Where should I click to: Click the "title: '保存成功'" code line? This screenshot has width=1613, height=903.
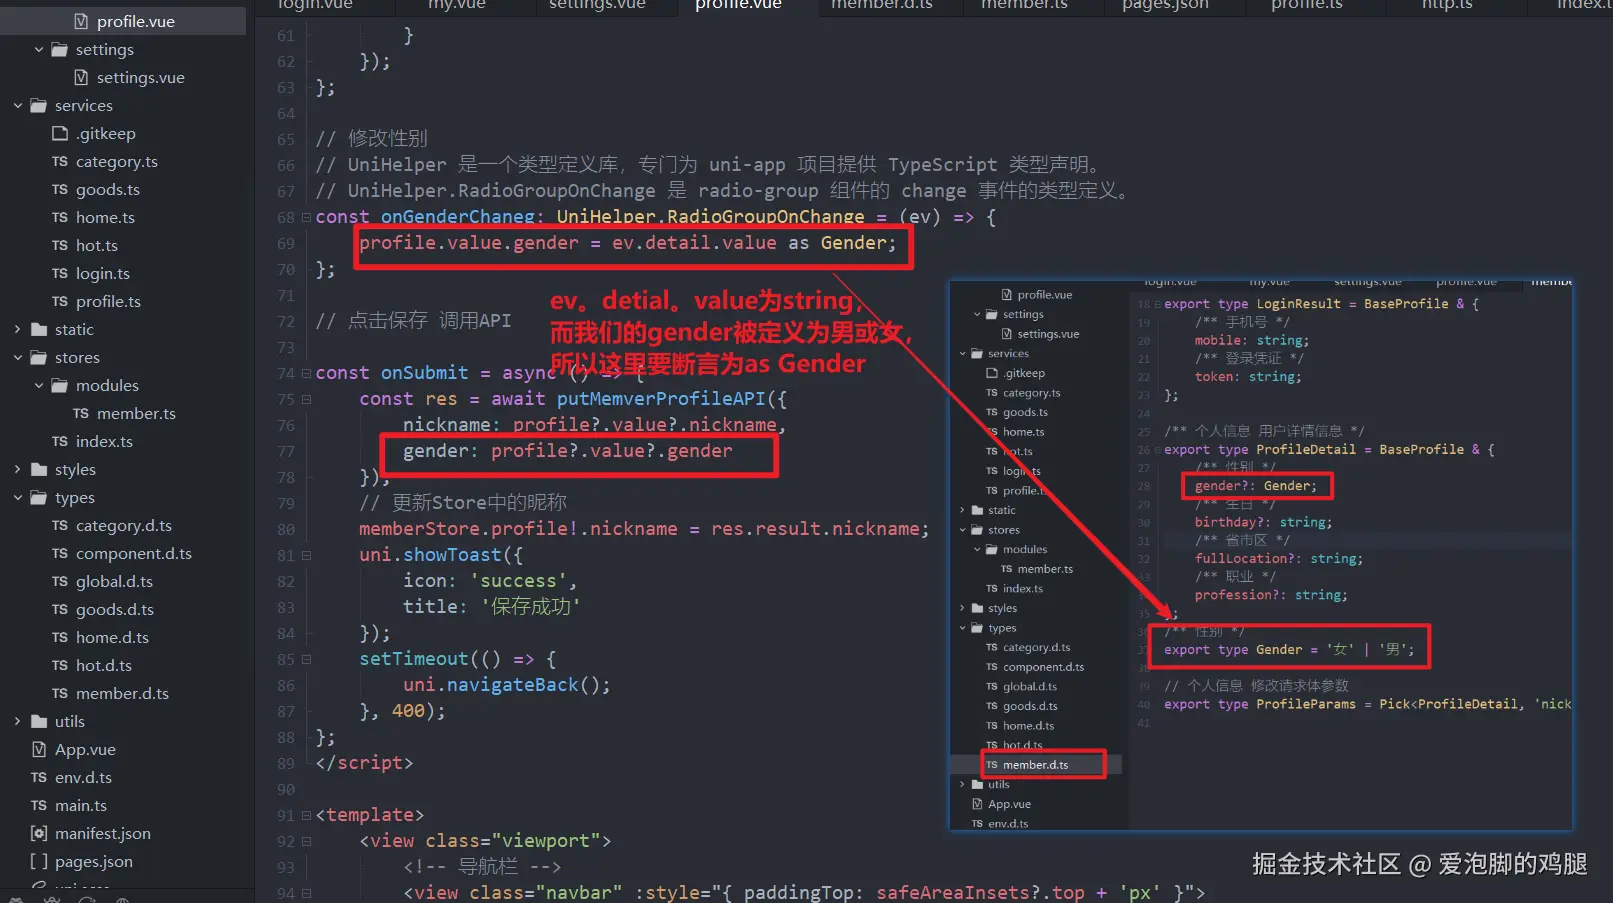coord(492,607)
